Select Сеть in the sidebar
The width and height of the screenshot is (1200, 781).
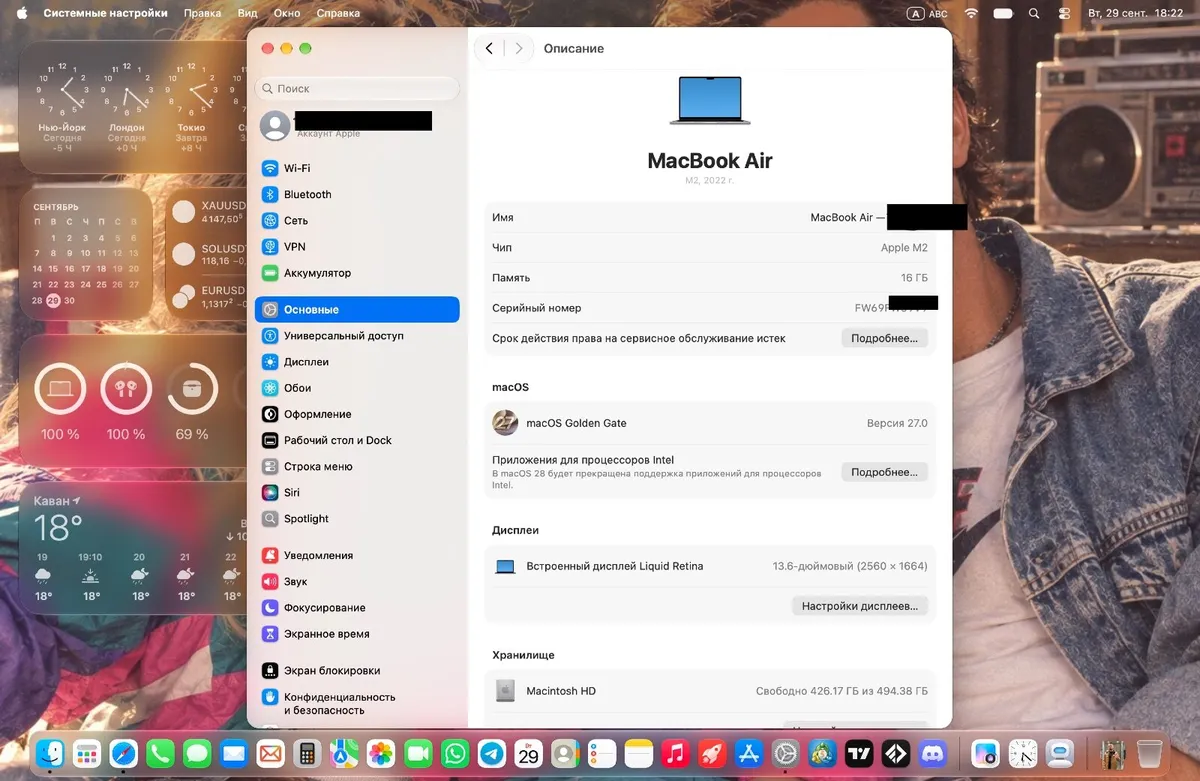pyautogui.click(x=357, y=220)
